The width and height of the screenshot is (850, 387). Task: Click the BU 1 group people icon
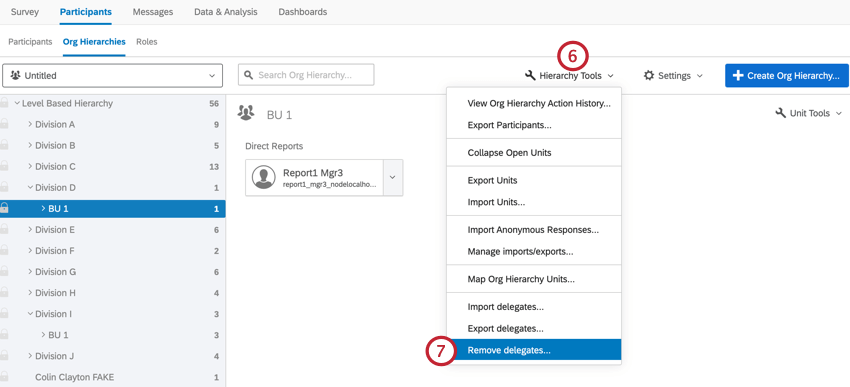pos(246,113)
